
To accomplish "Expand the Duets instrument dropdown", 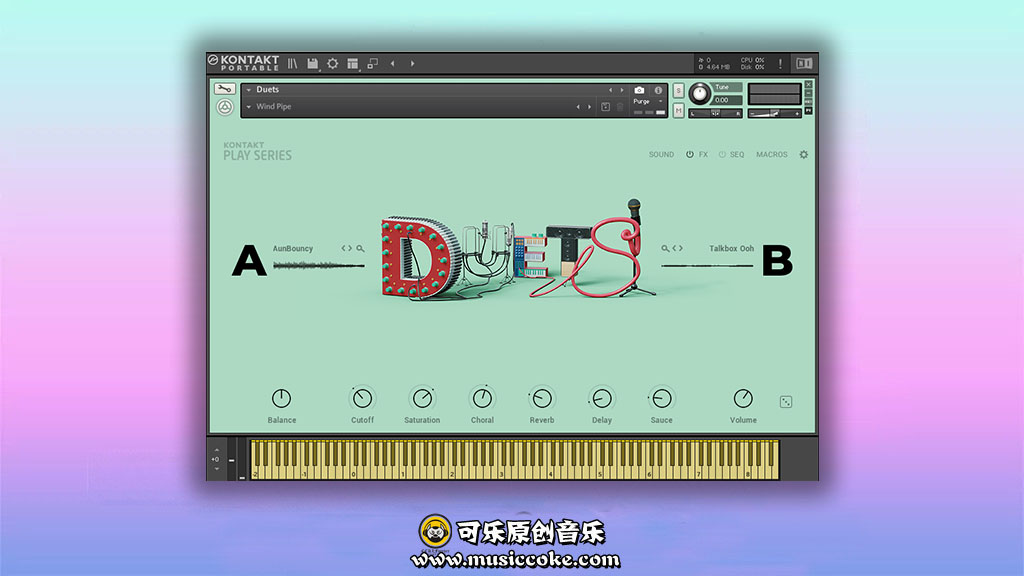I will [249, 90].
